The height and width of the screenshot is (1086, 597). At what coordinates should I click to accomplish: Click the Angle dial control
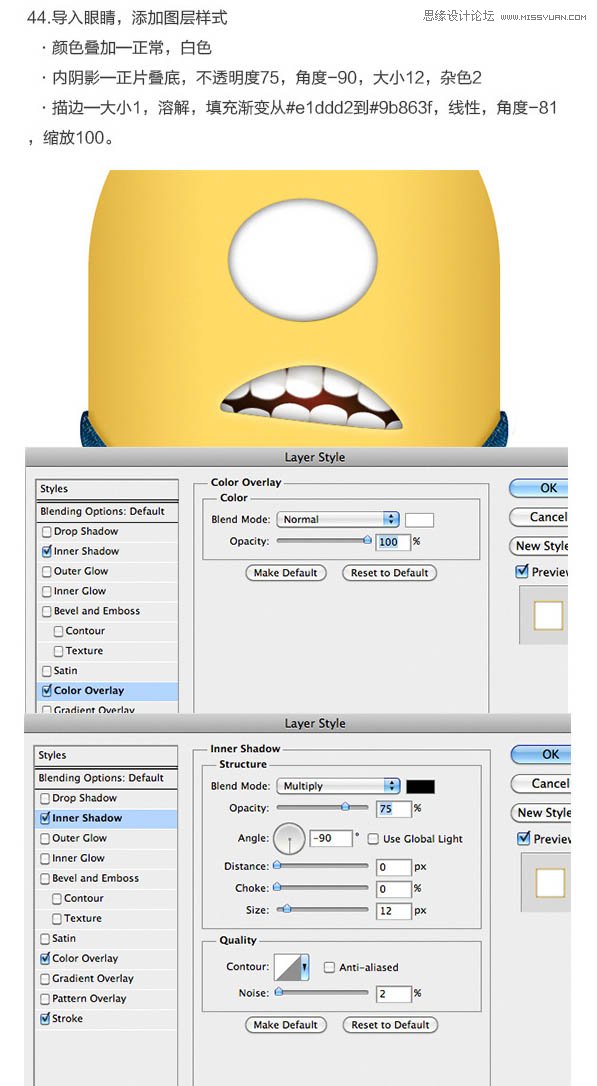(x=289, y=839)
